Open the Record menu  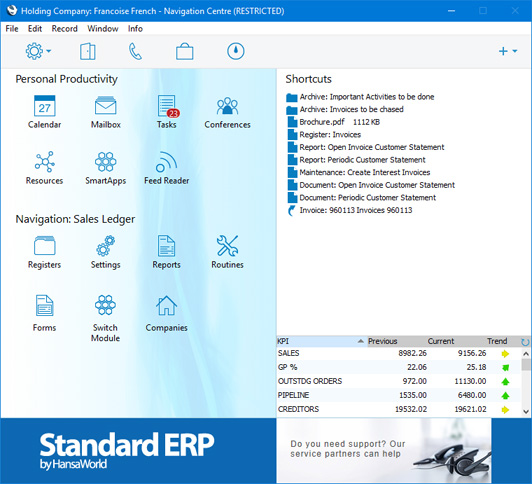[x=64, y=28]
